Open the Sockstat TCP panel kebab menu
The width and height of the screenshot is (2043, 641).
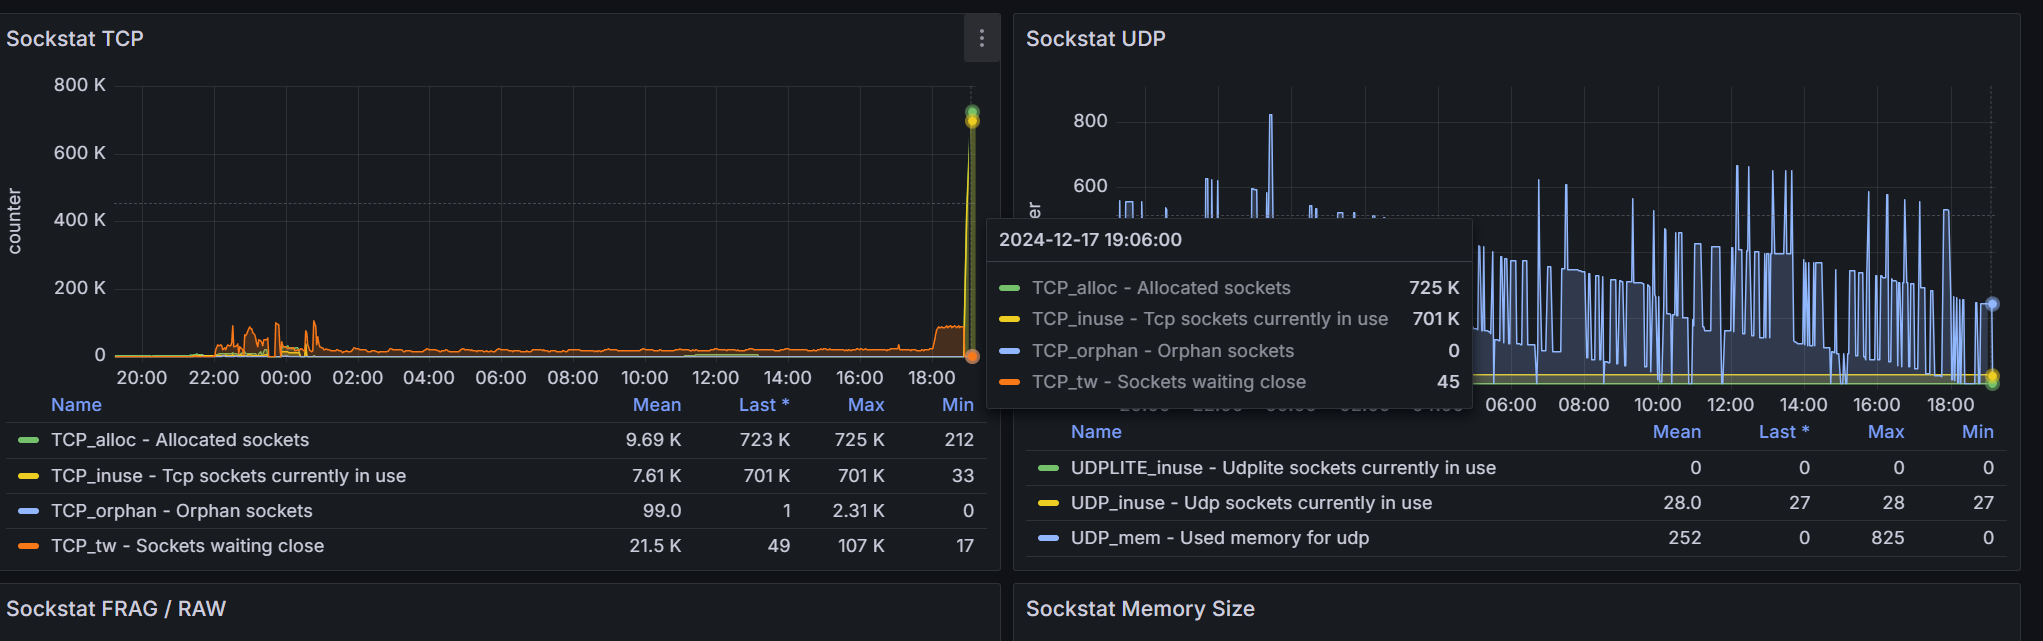[x=981, y=38]
